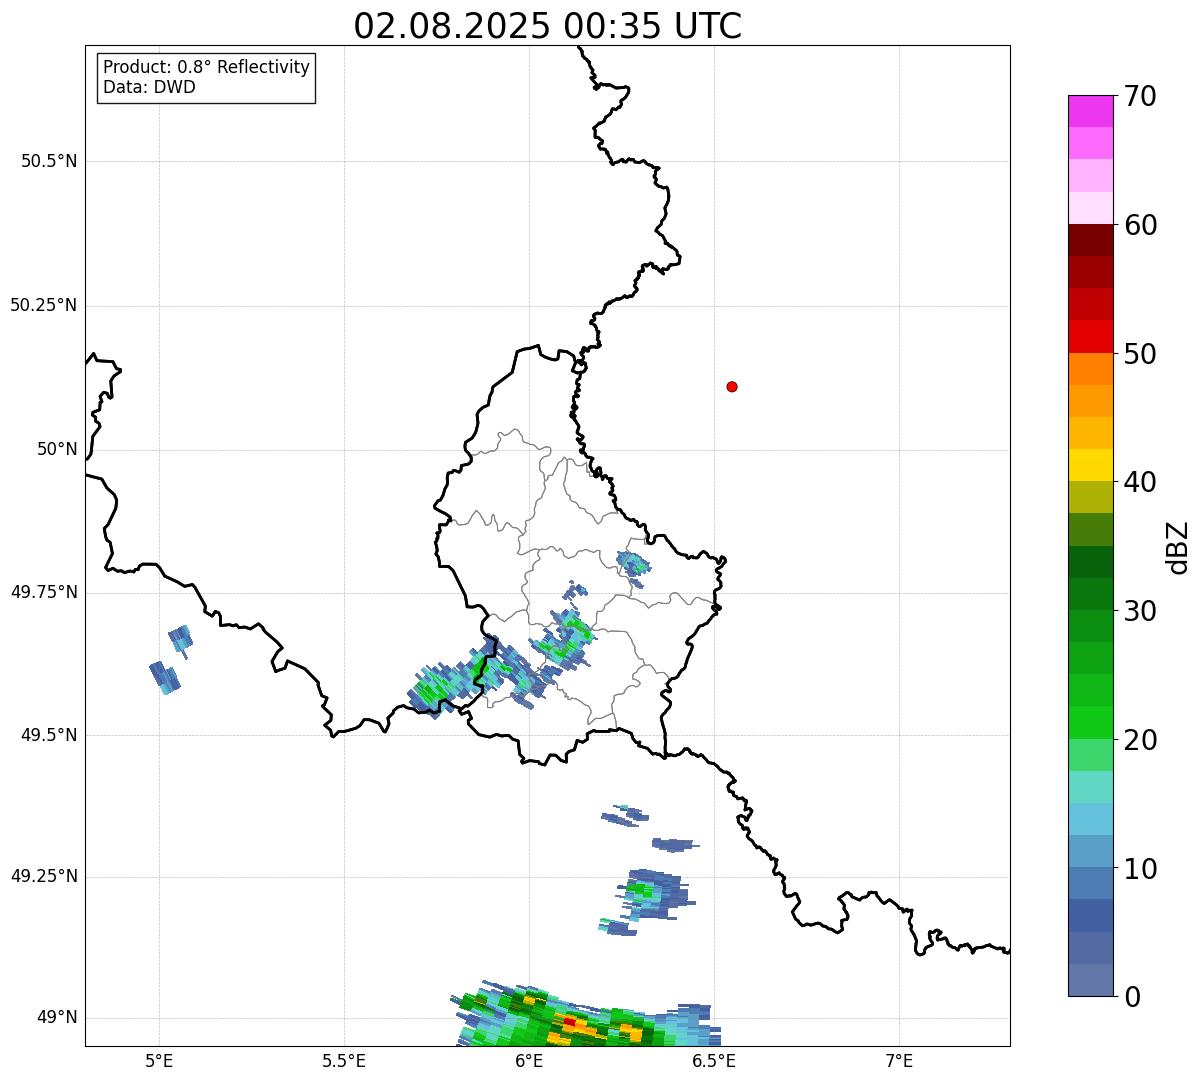Click the colorbar "dBZ" axis label
The height and width of the screenshot is (1081, 1202).
point(1178,547)
